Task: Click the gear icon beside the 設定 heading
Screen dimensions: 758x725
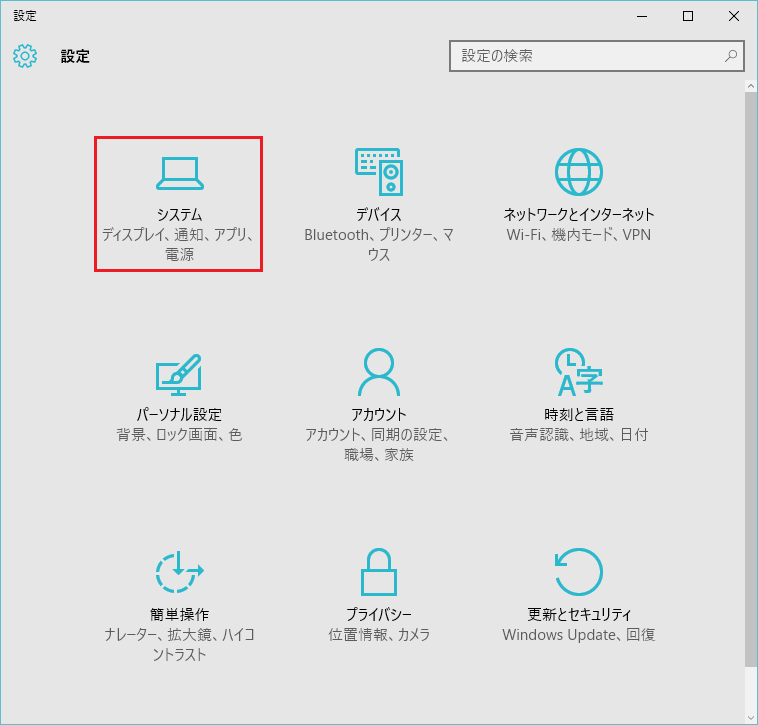Action: pos(25,56)
